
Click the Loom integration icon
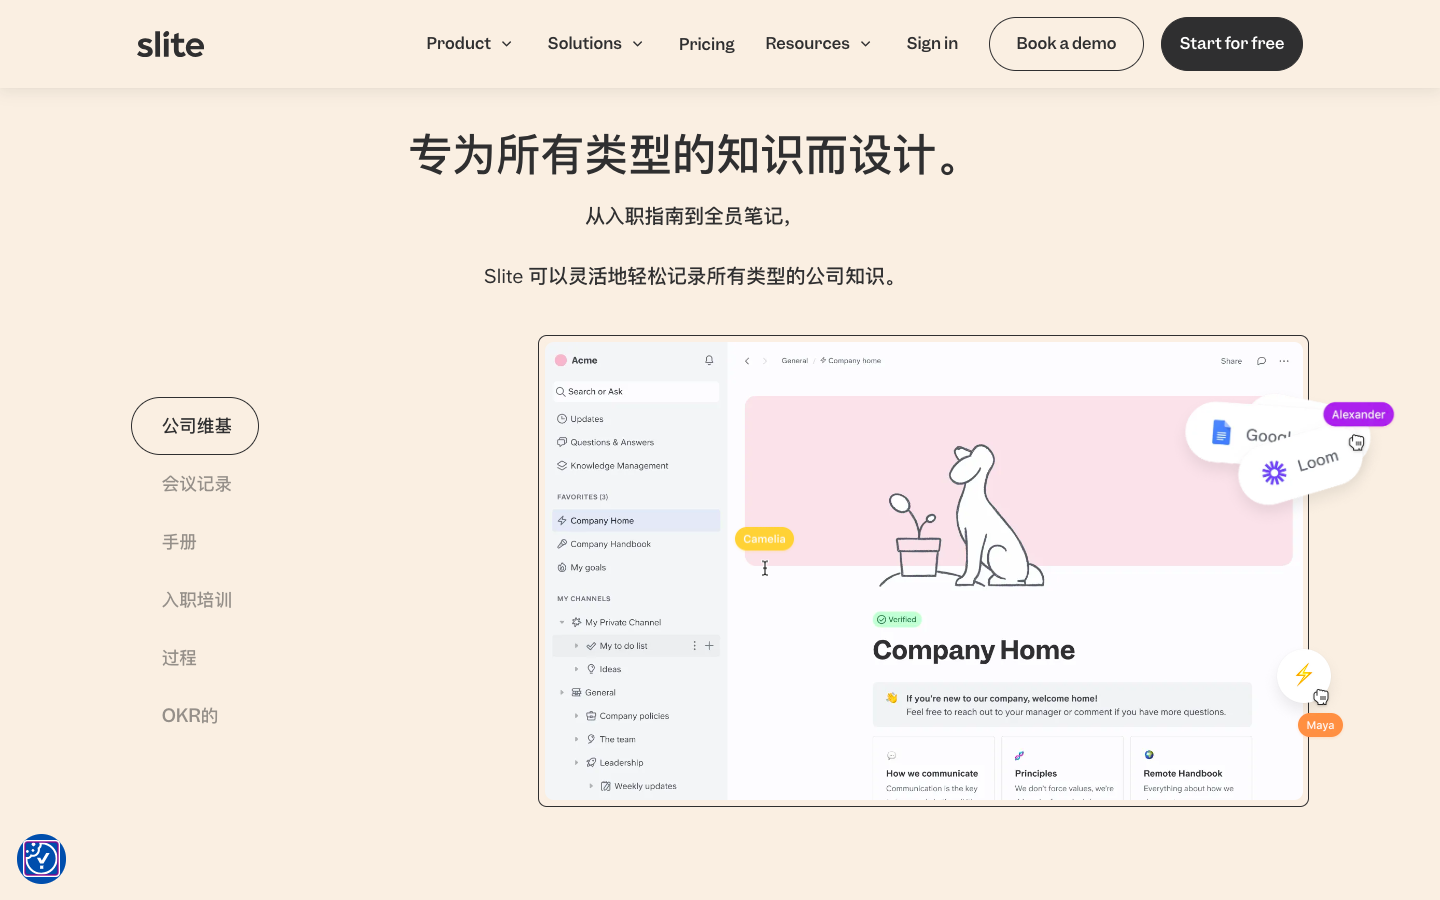tap(1273, 472)
